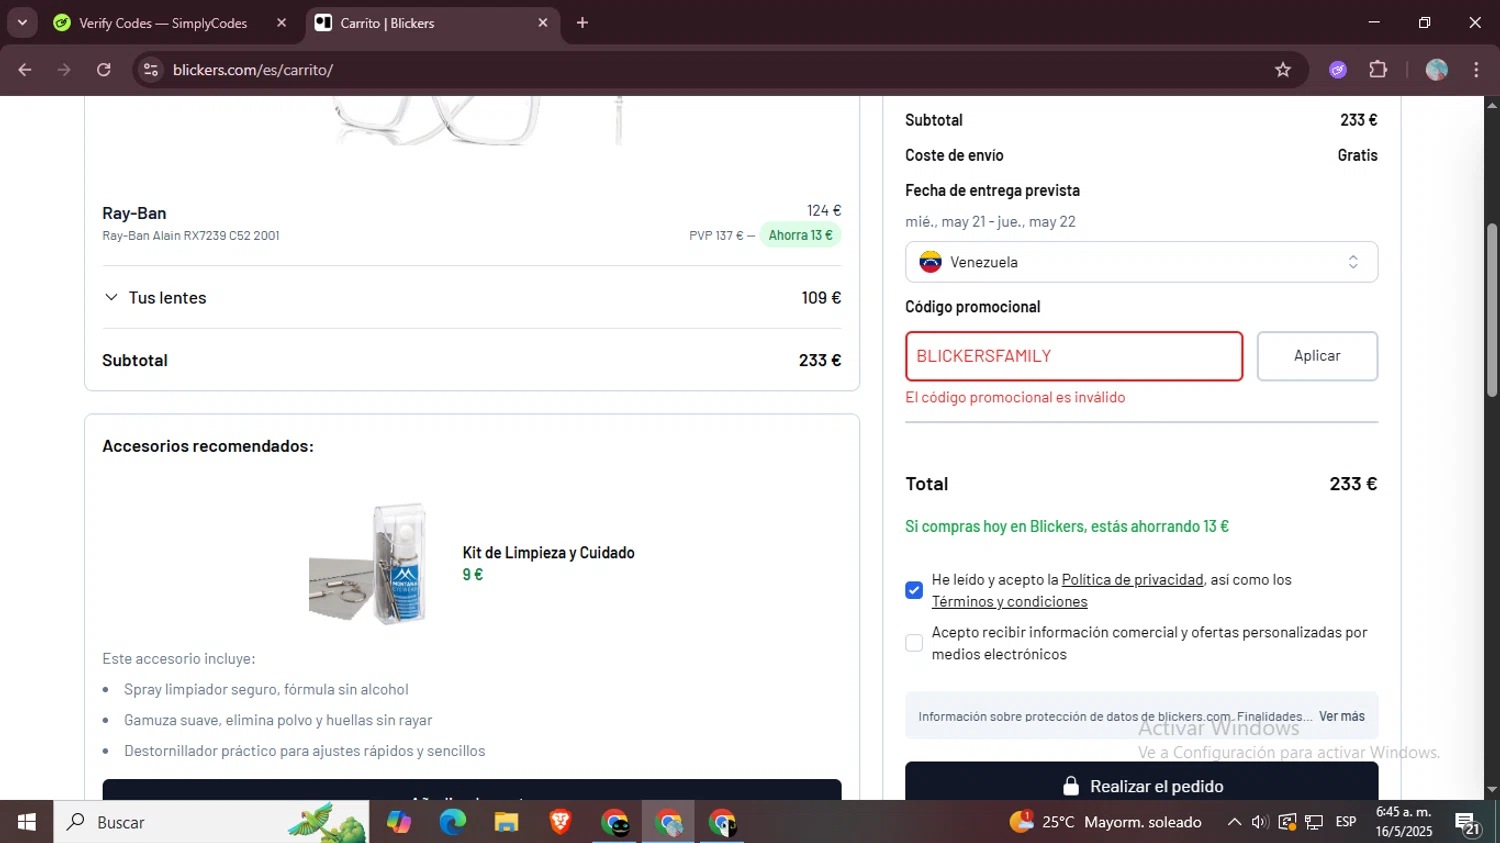
Task: Check commercial information consent checkbox
Action: [x=914, y=643]
